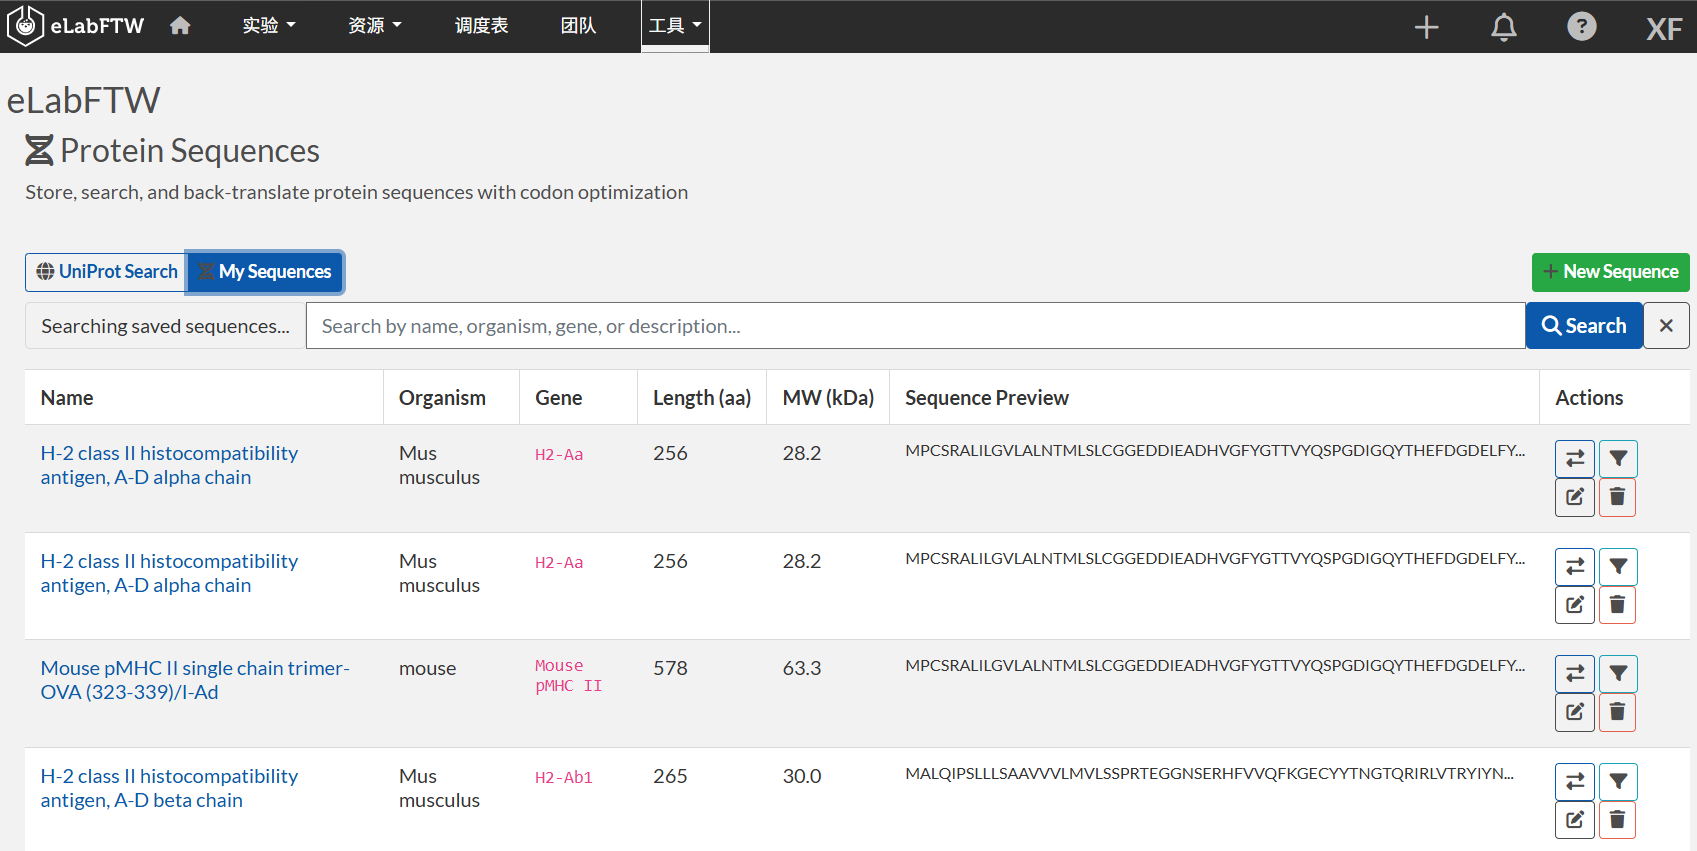Back-translate the A-D beta chain sequence
The height and width of the screenshot is (851, 1697).
click(x=1575, y=782)
